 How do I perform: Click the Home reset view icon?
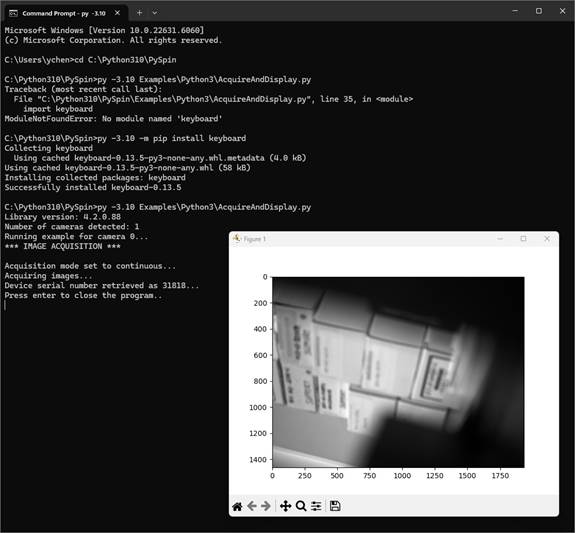(x=237, y=506)
